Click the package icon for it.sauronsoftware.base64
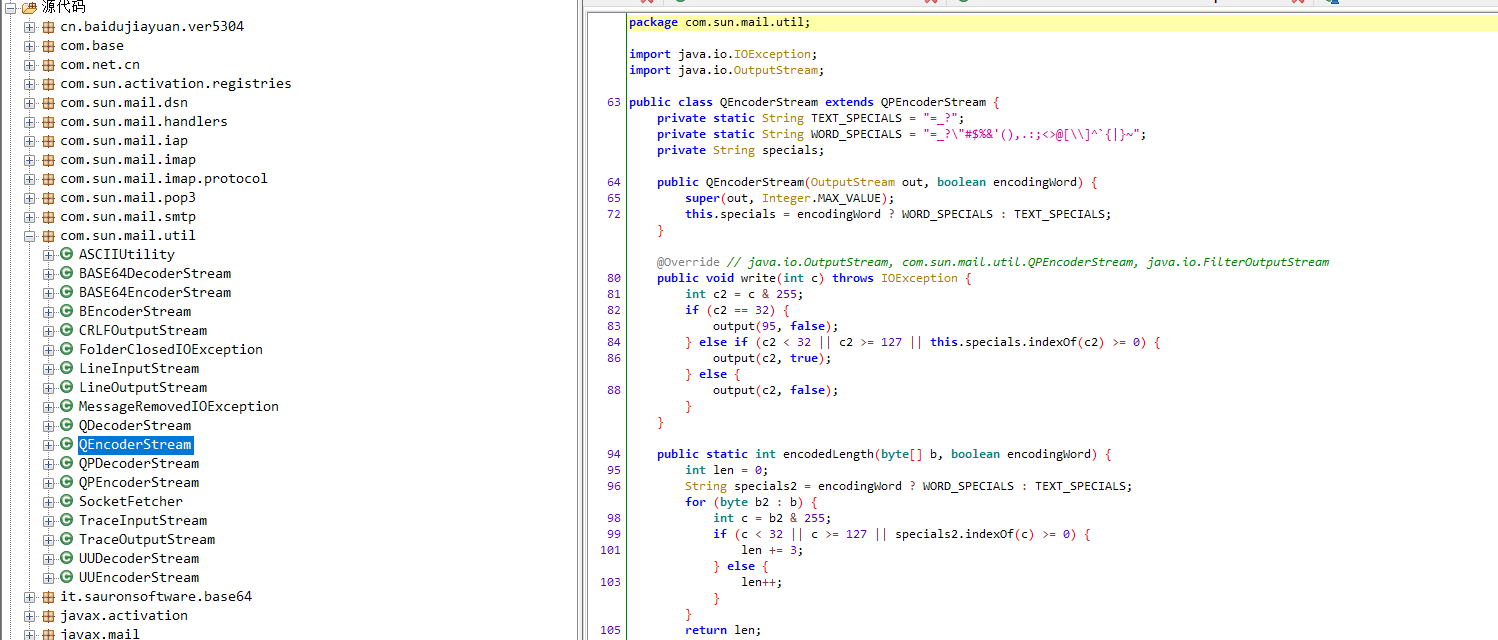This screenshot has width=1498, height=640. (48, 597)
